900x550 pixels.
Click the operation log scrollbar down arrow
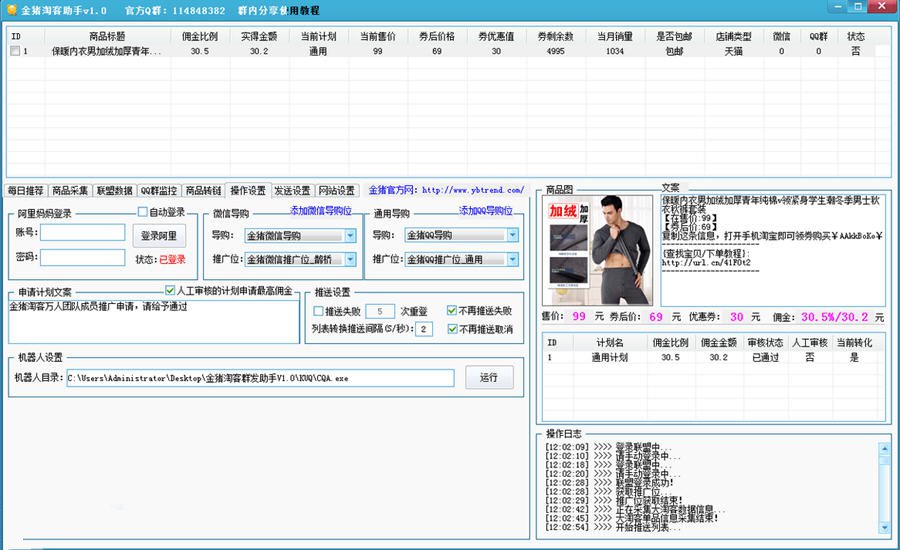pos(883,526)
